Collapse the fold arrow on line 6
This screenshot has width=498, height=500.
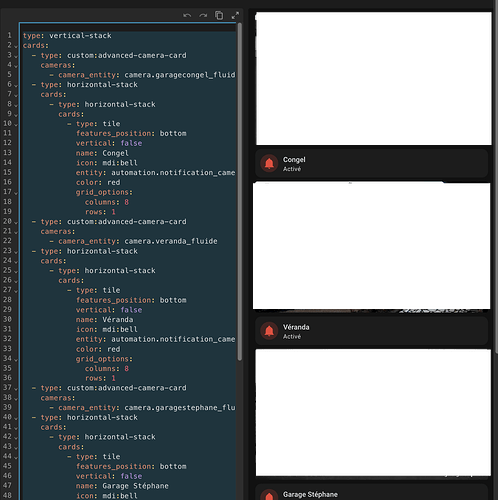coord(16,85)
